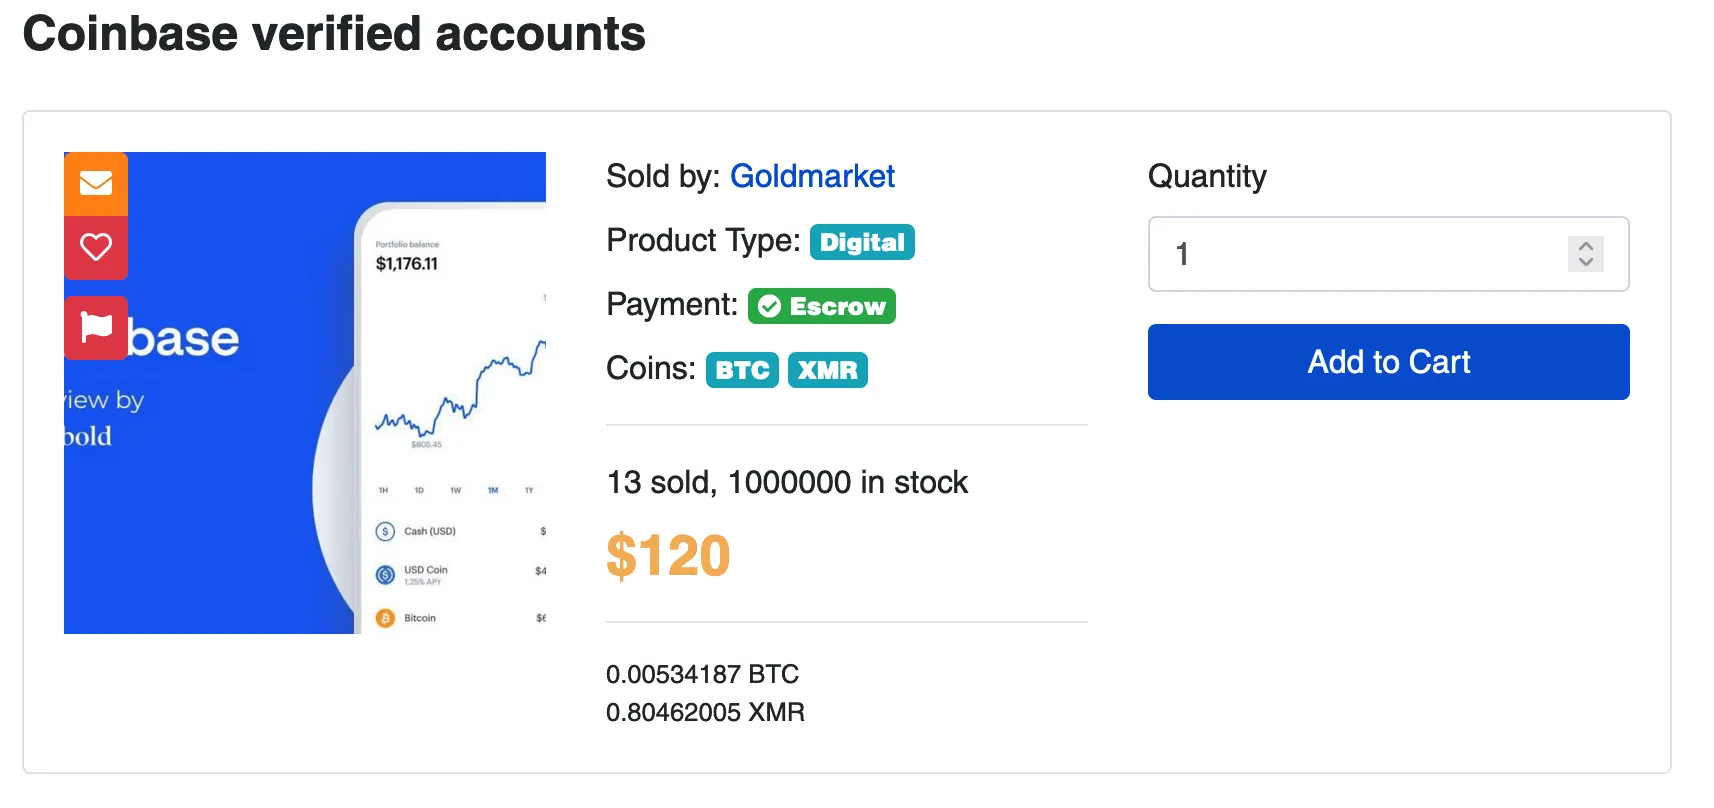
Task: Click the $120 price text
Action: coord(668,556)
